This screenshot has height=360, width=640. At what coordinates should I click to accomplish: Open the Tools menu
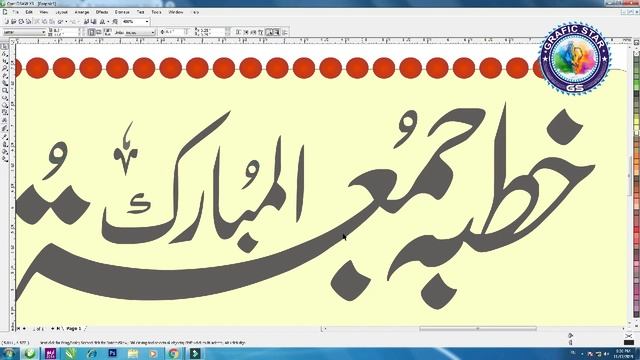coord(156,12)
